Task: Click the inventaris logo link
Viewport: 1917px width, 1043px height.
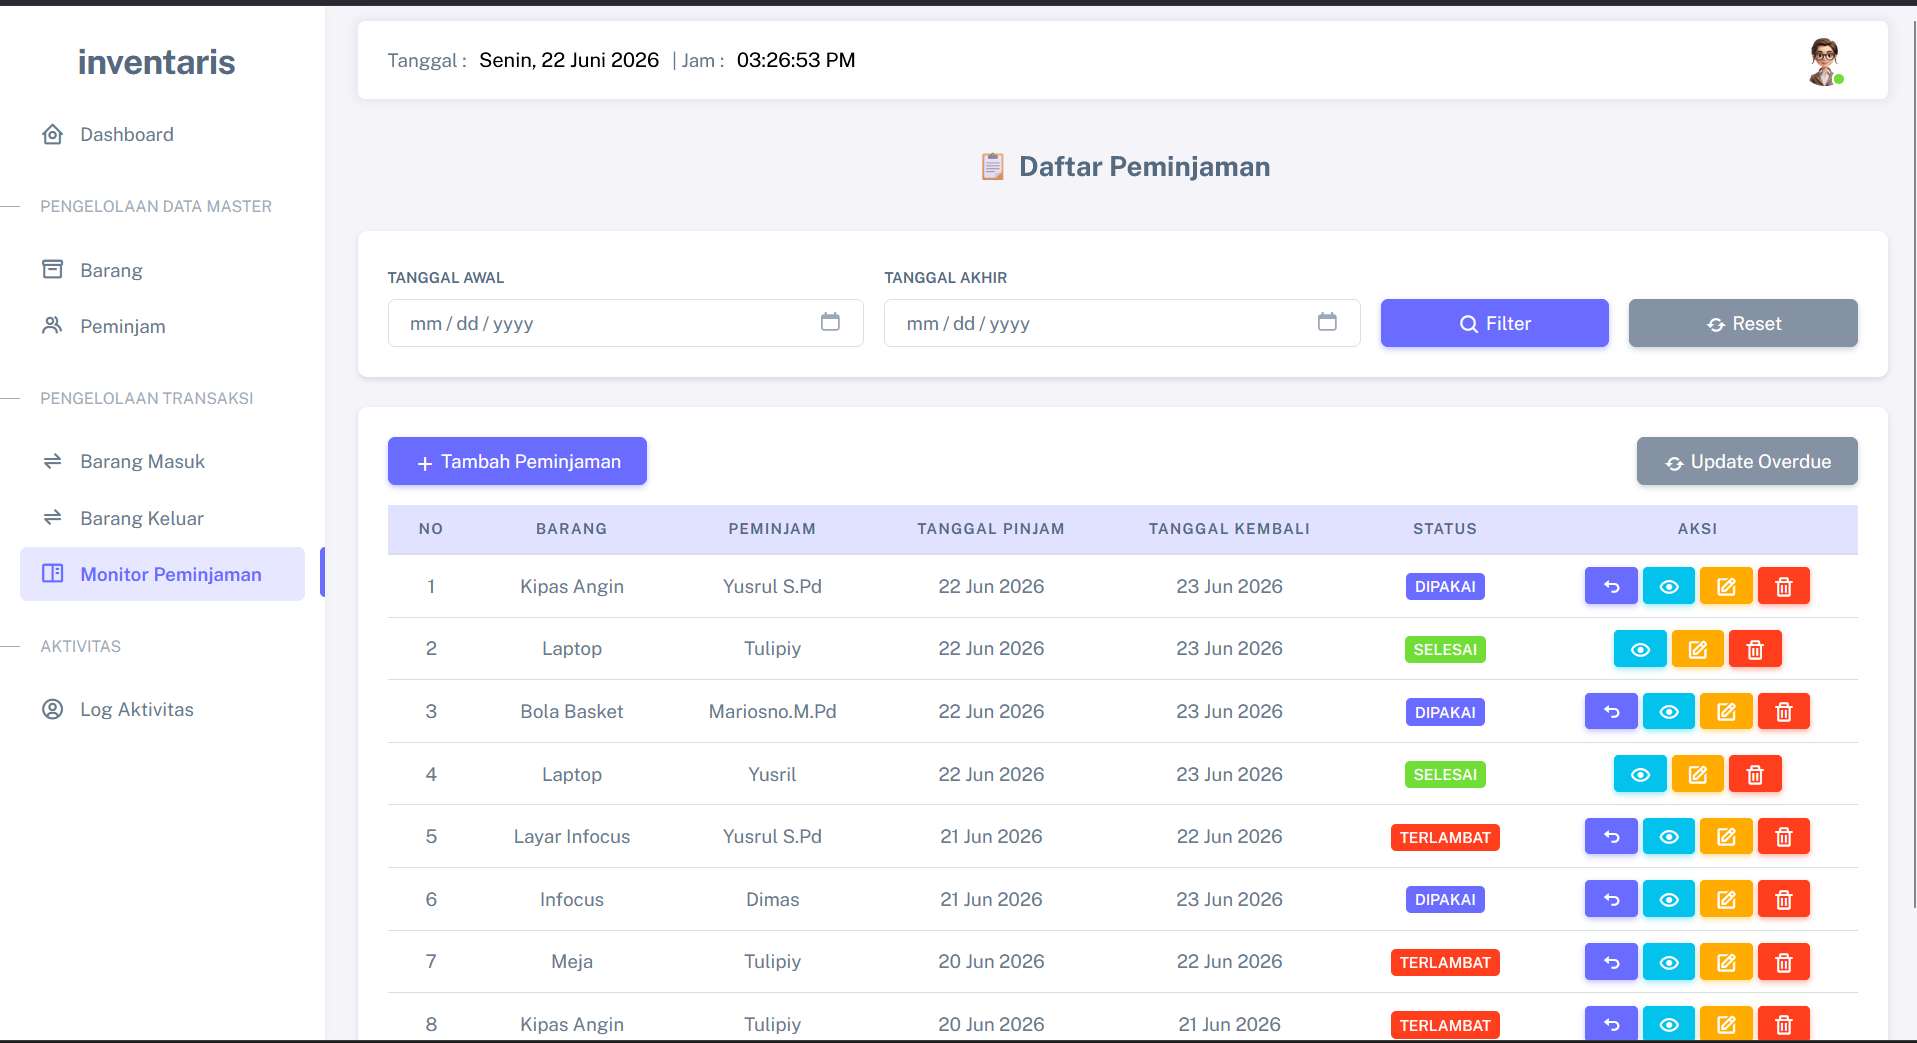Action: [157, 62]
